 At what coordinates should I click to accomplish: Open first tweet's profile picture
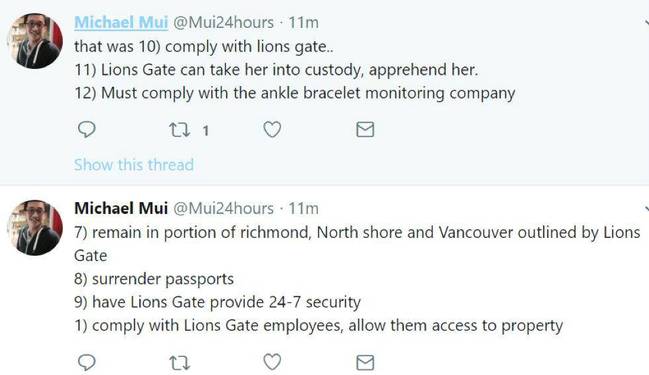coord(35,41)
